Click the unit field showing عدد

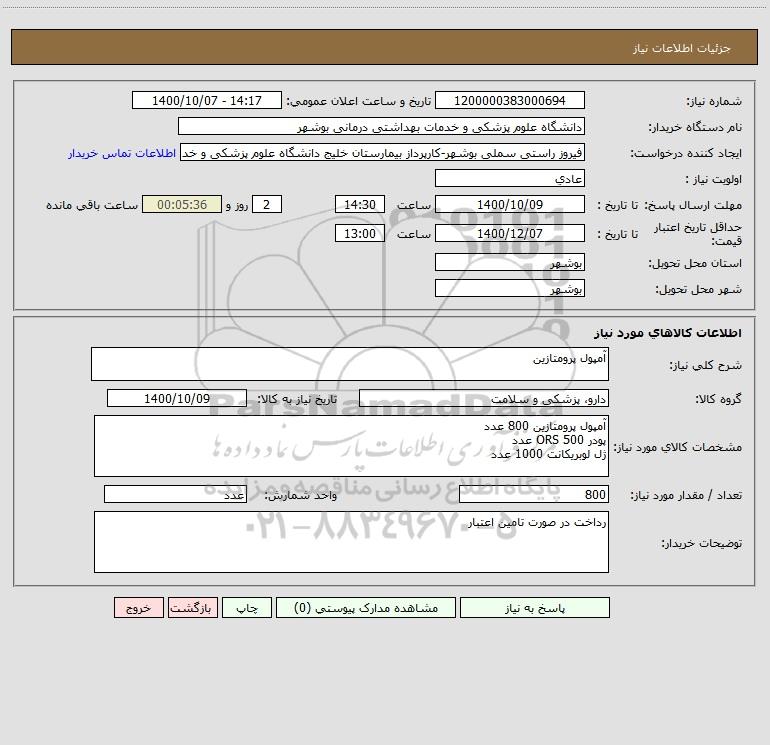click(x=175, y=495)
